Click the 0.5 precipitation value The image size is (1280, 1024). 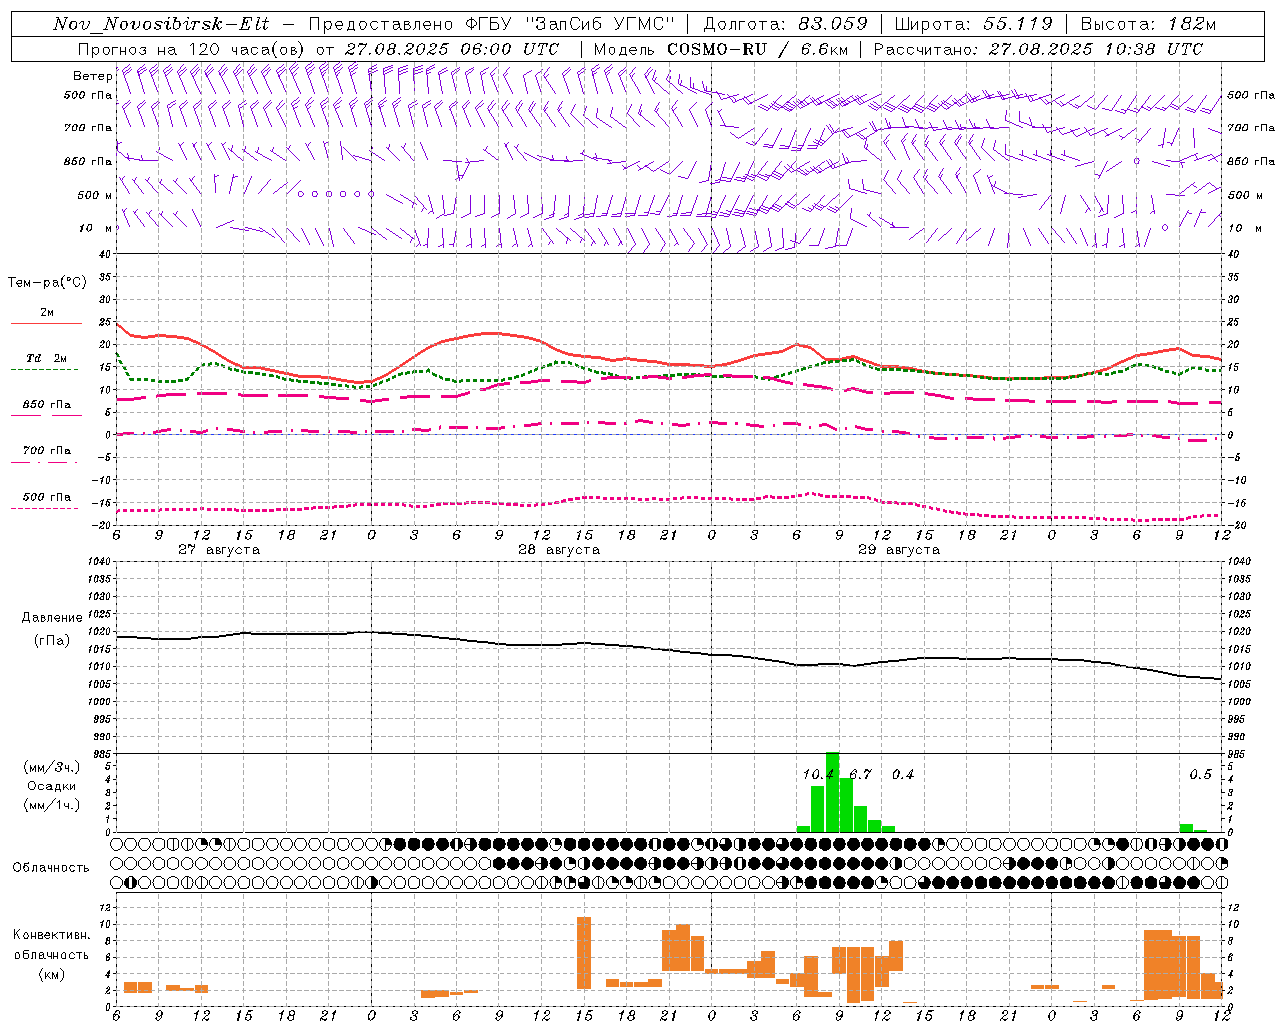coord(1200,775)
